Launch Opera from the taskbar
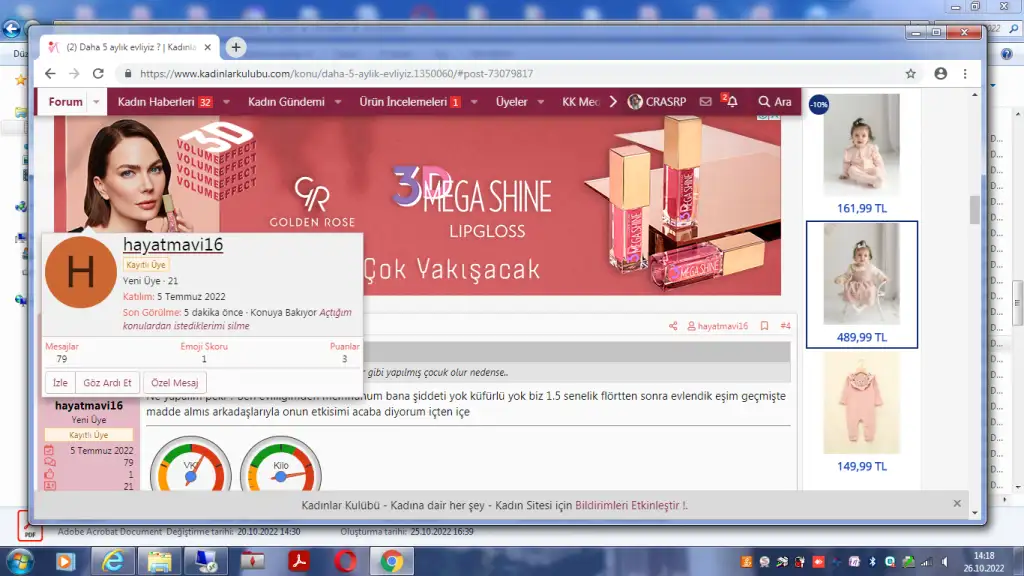The height and width of the screenshot is (576, 1024). pyautogui.click(x=345, y=561)
